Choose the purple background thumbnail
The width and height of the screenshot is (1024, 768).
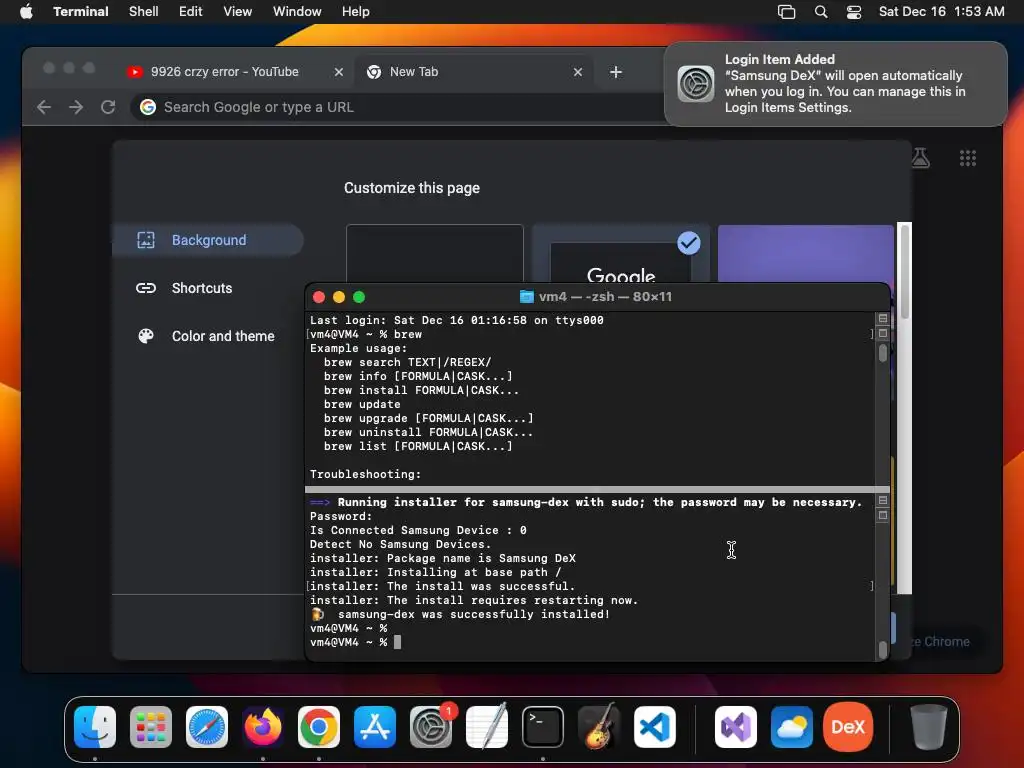805,253
